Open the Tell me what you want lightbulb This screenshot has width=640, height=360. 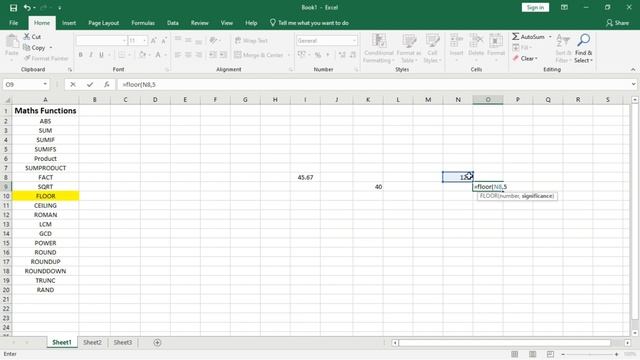(x=273, y=23)
